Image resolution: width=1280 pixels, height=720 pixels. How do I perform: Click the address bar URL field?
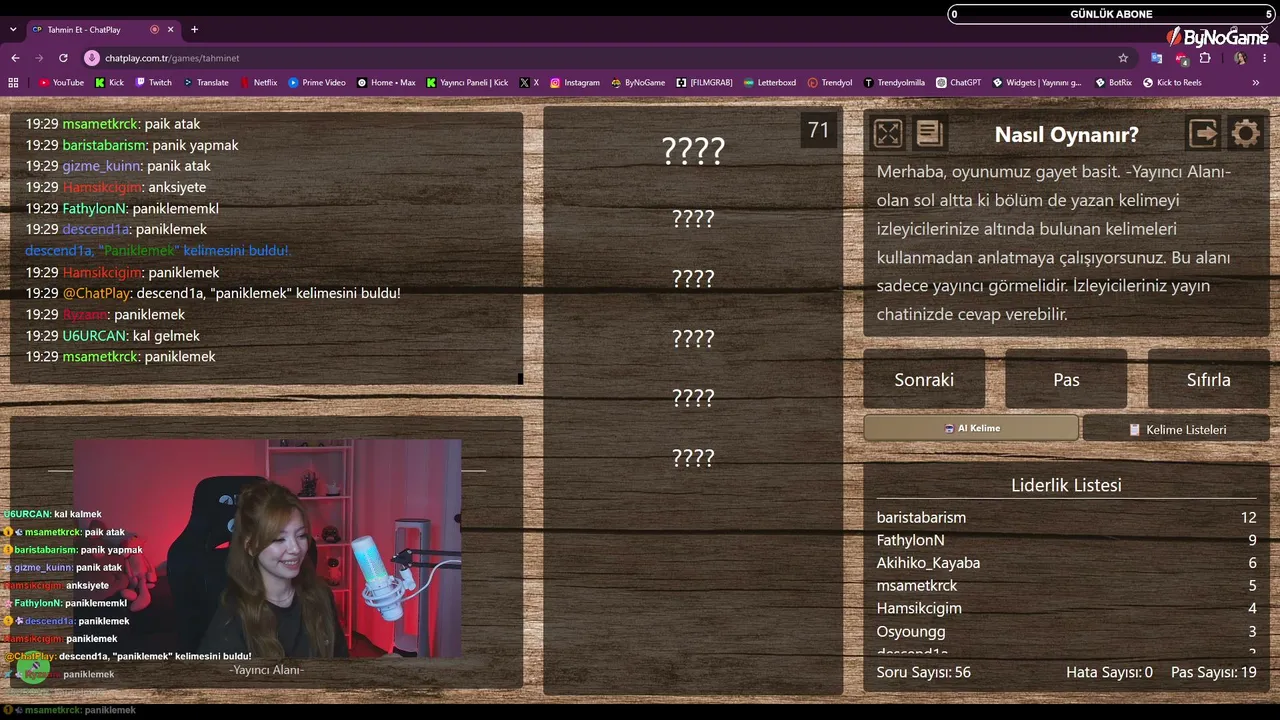pyautogui.click(x=600, y=58)
